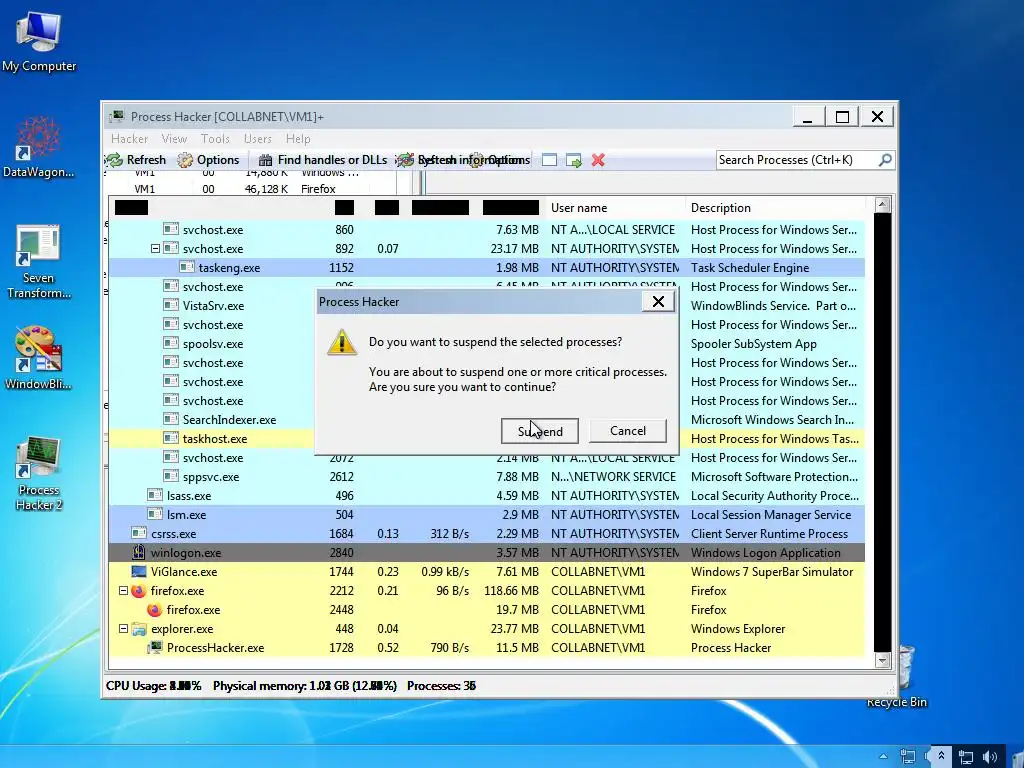Close the Process Hacker warning dialog
The image size is (1024, 768).
pos(658,301)
